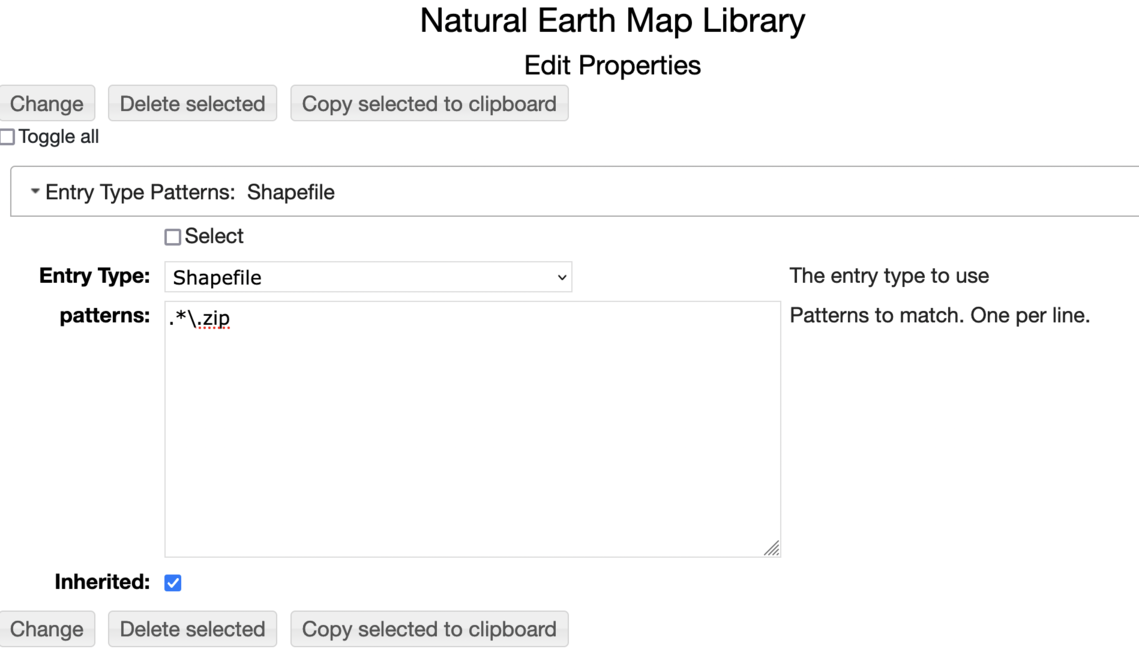The width and height of the screenshot is (1139, 670).
Task: Uncheck the Inherited checkbox
Action: pos(173,583)
